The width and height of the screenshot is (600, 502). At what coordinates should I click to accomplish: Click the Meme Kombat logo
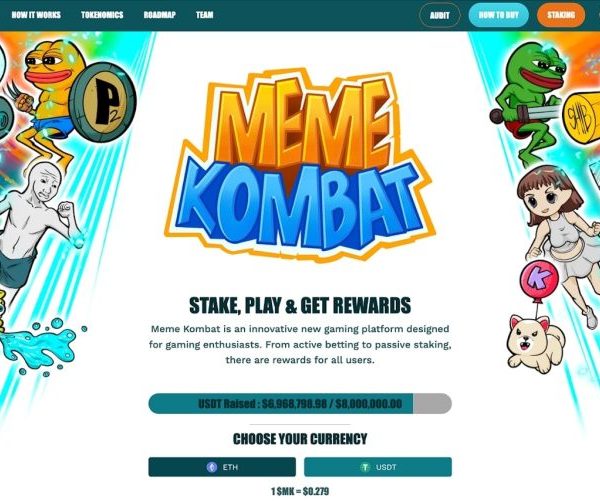pyautogui.click(x=300, y=165)
